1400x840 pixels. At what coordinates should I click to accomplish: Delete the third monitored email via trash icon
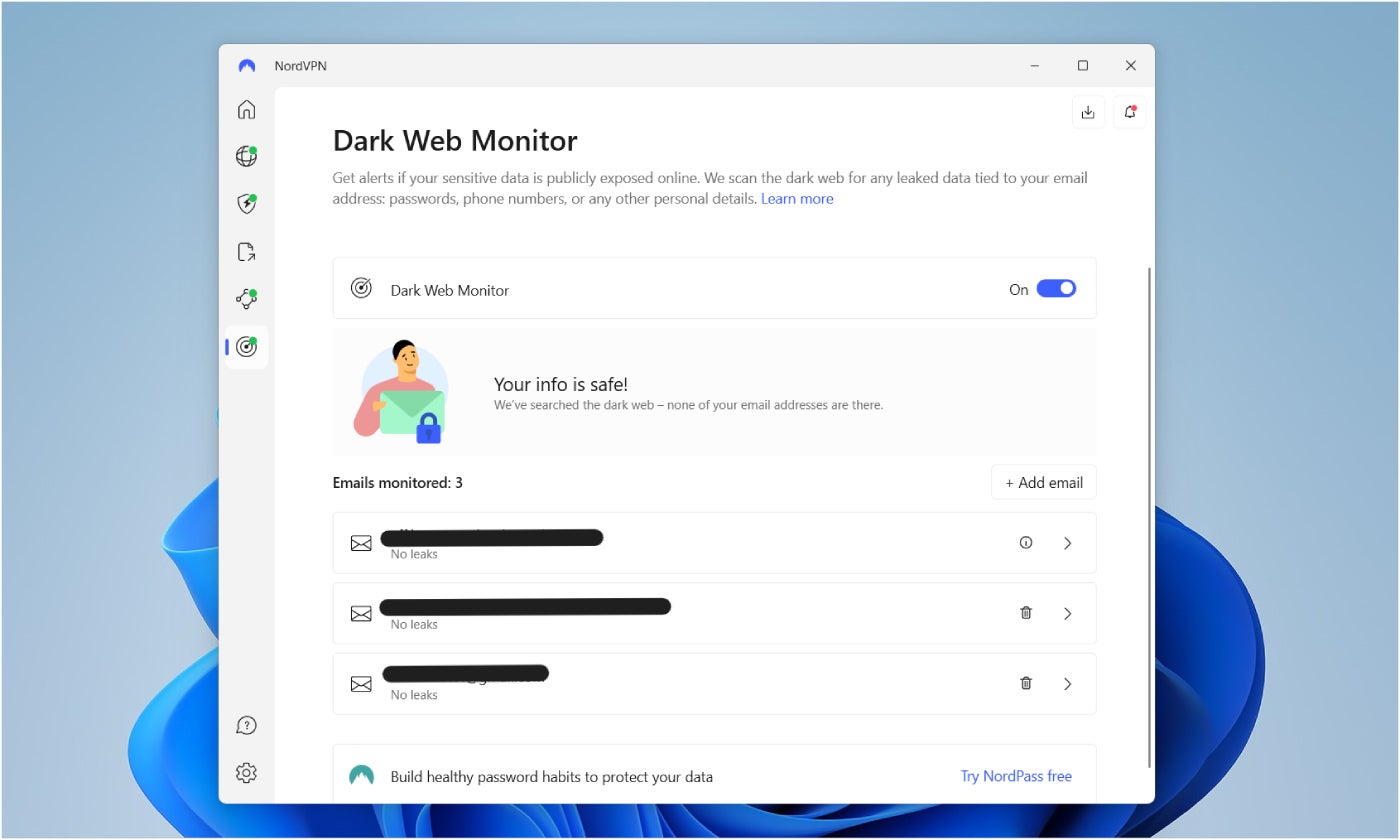point(1026,684)
